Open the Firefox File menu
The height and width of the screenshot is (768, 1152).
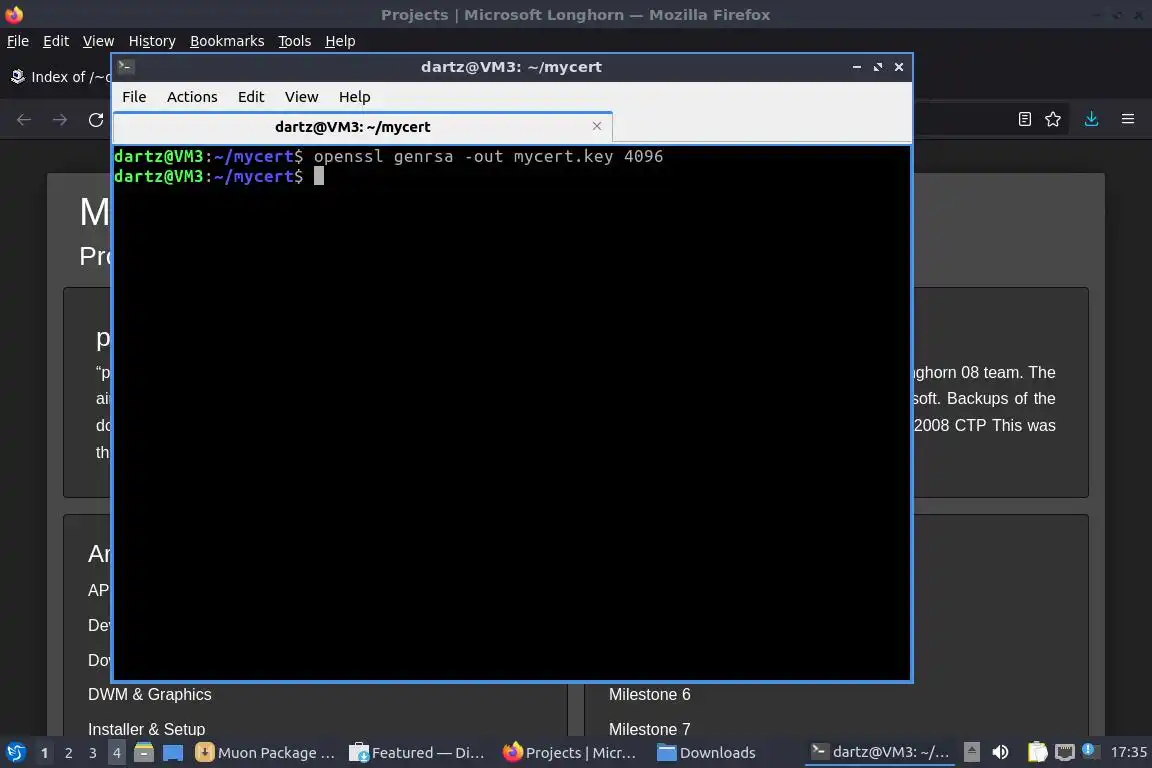point(18,41)
